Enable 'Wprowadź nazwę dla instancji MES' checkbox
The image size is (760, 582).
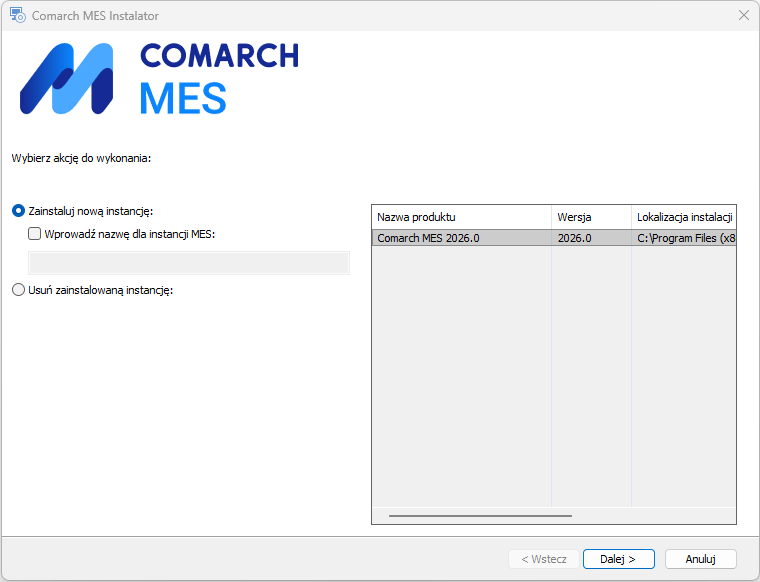click(x=34, y=234)
